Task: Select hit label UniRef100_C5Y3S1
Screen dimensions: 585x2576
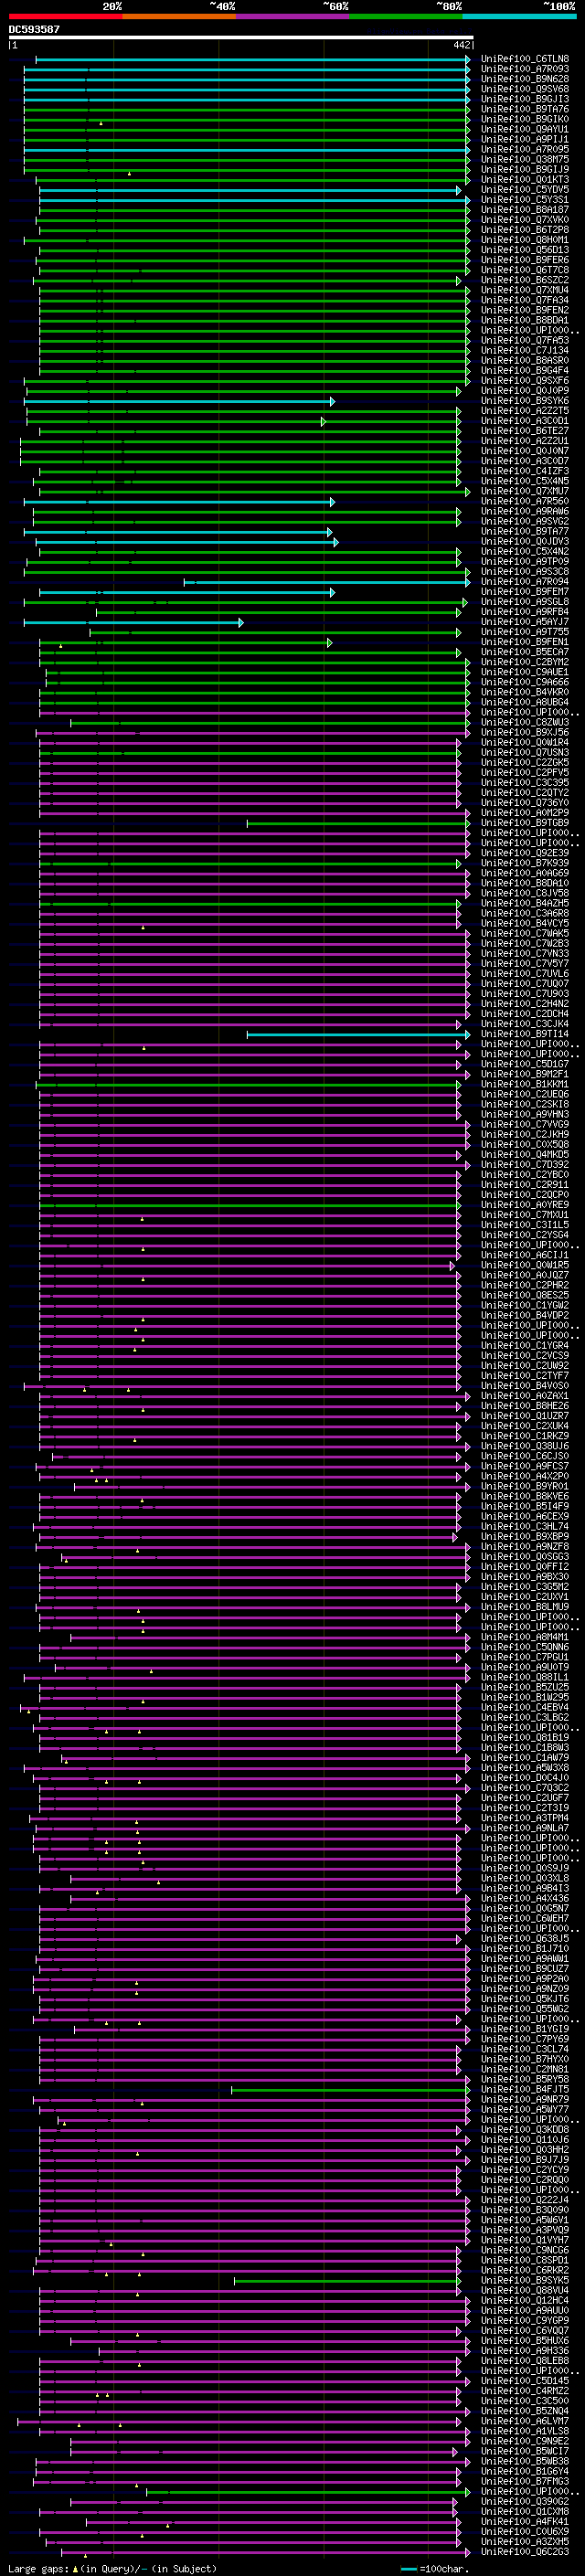Action: pyautogui.click(x=525, y=200)
